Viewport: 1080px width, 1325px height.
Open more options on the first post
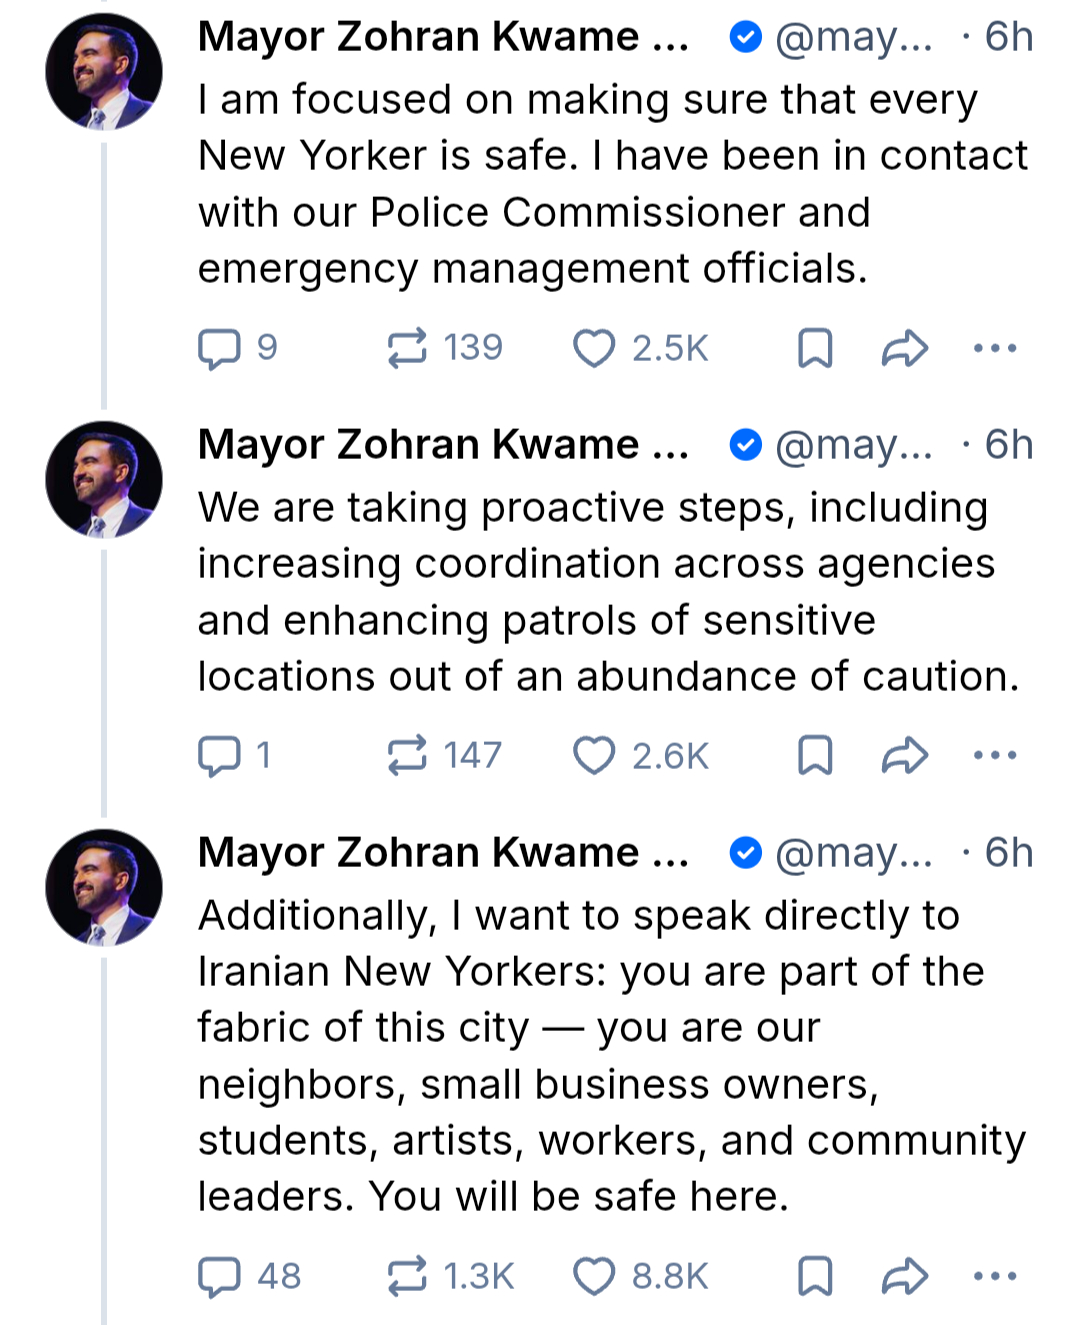995,348
